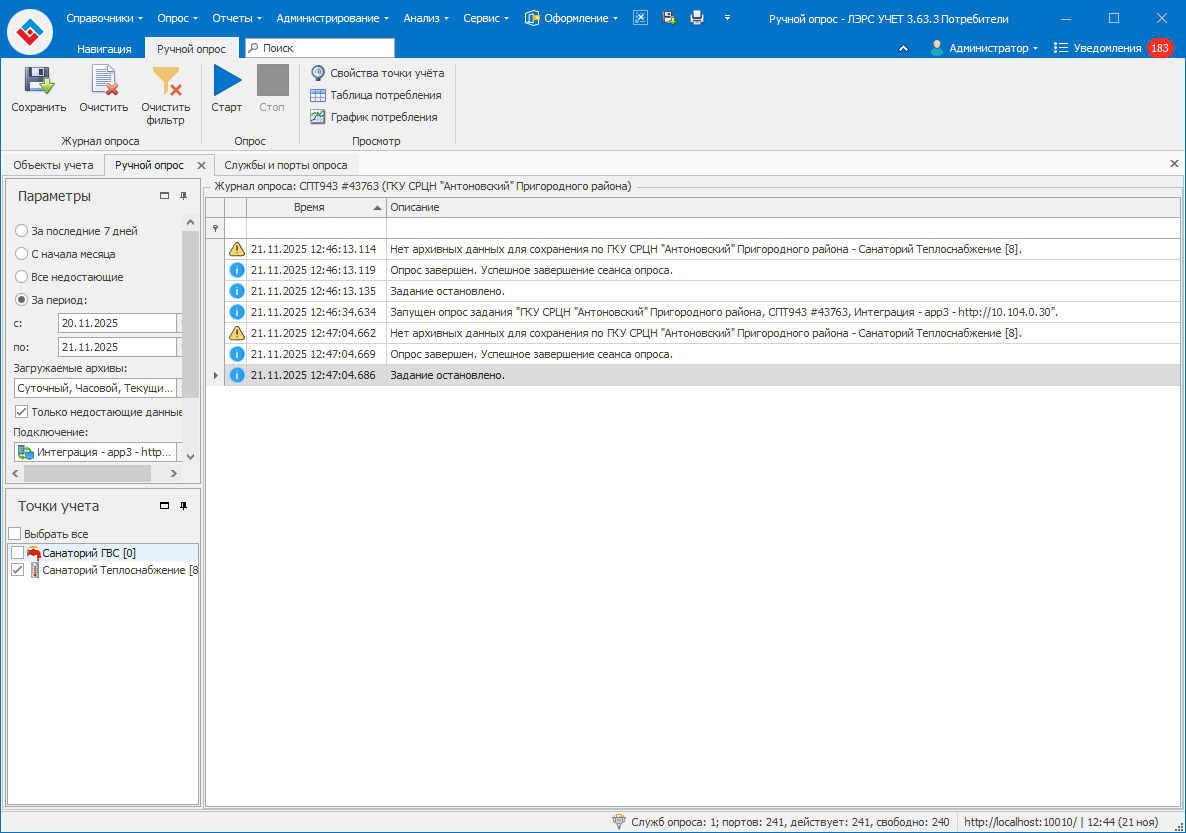
Task: Click the Search input field
Action: (325, 48)
